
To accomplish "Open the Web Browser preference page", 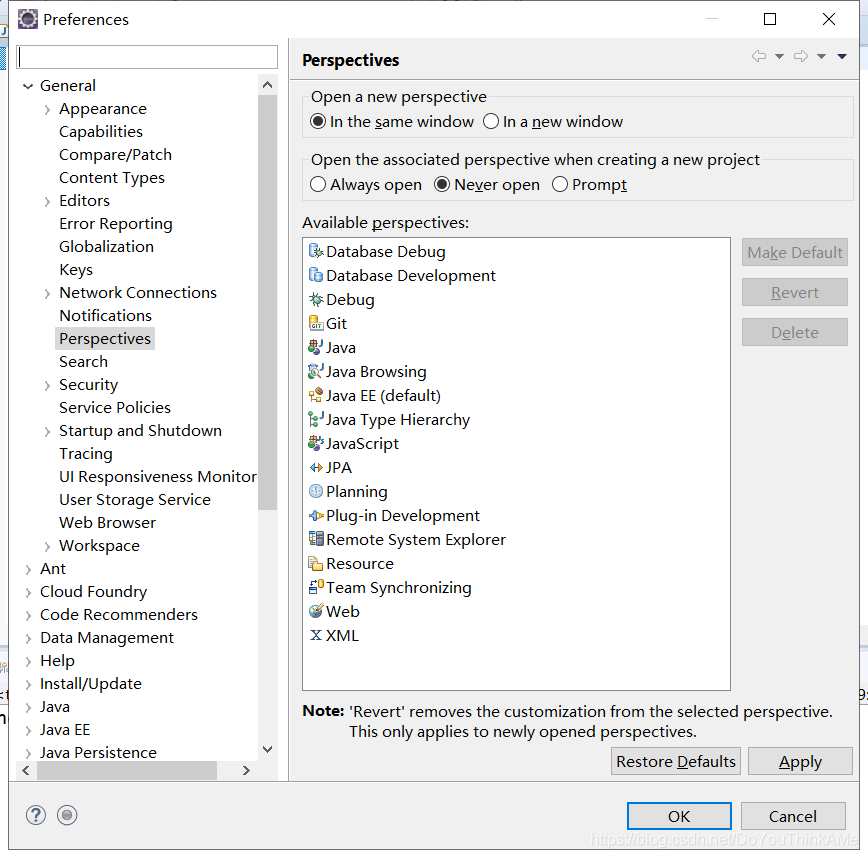I will (x=107, y=523).
